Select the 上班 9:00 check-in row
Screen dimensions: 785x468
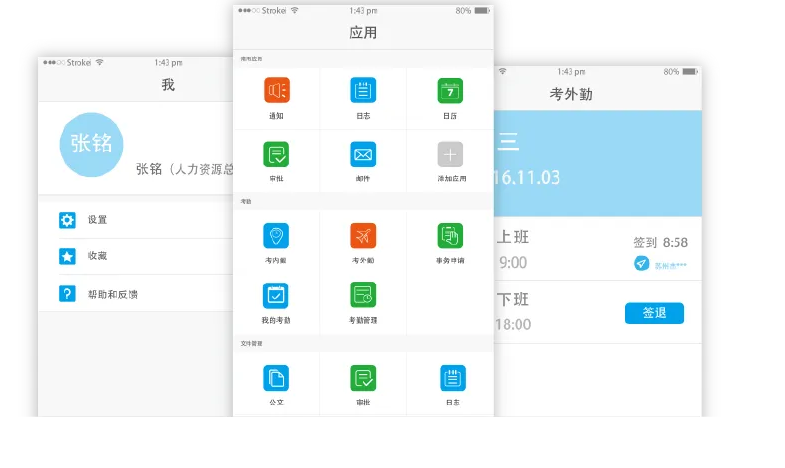560,250
